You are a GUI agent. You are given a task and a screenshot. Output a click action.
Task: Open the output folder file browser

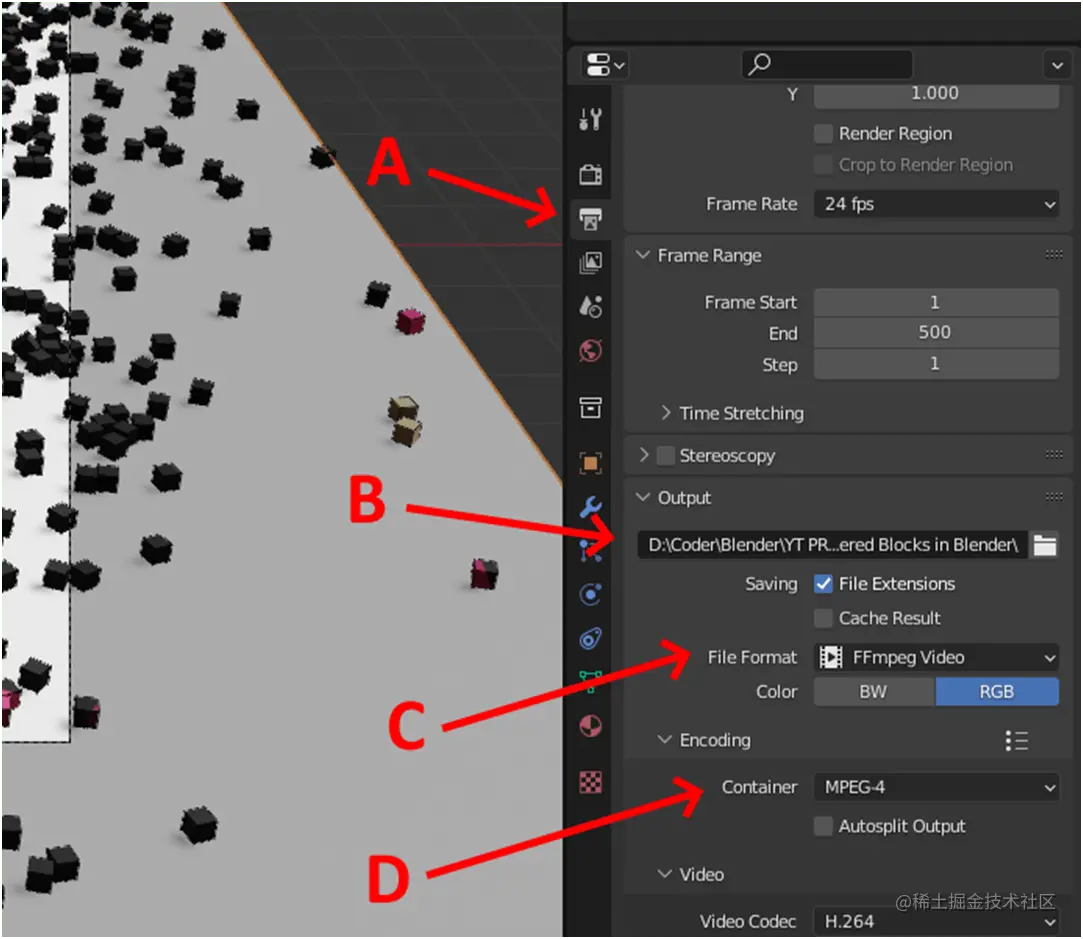pyautogui.click(x=1044, y=545)
